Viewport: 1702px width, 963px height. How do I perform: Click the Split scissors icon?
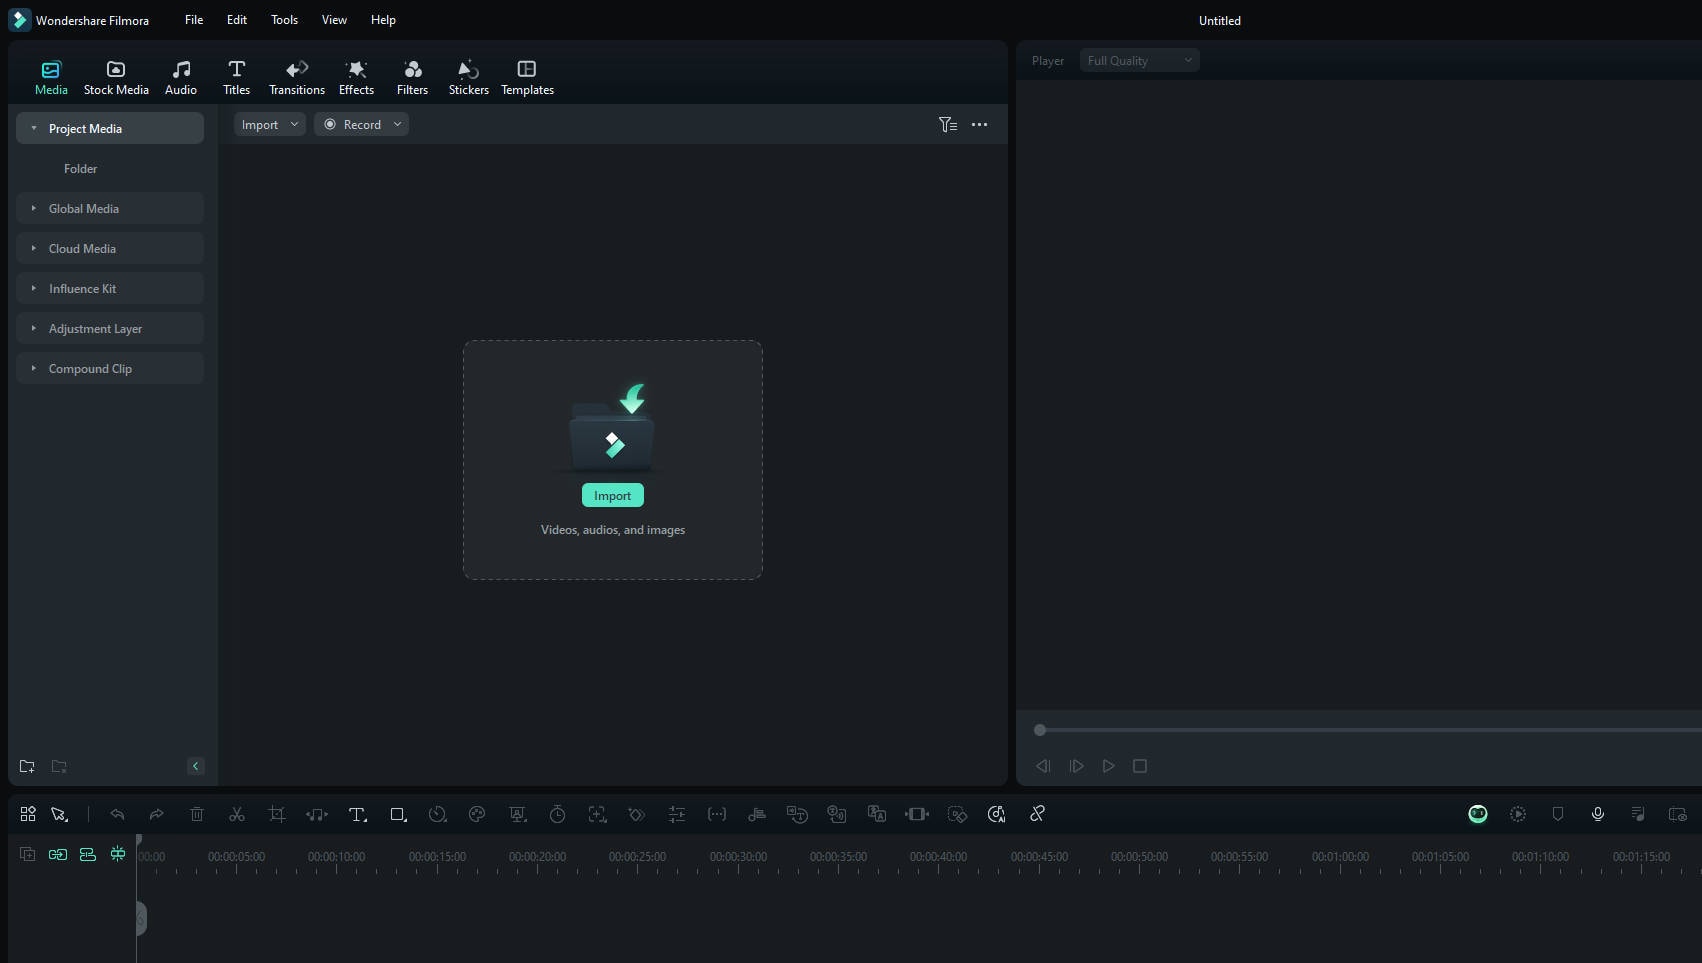pos(237,814)
